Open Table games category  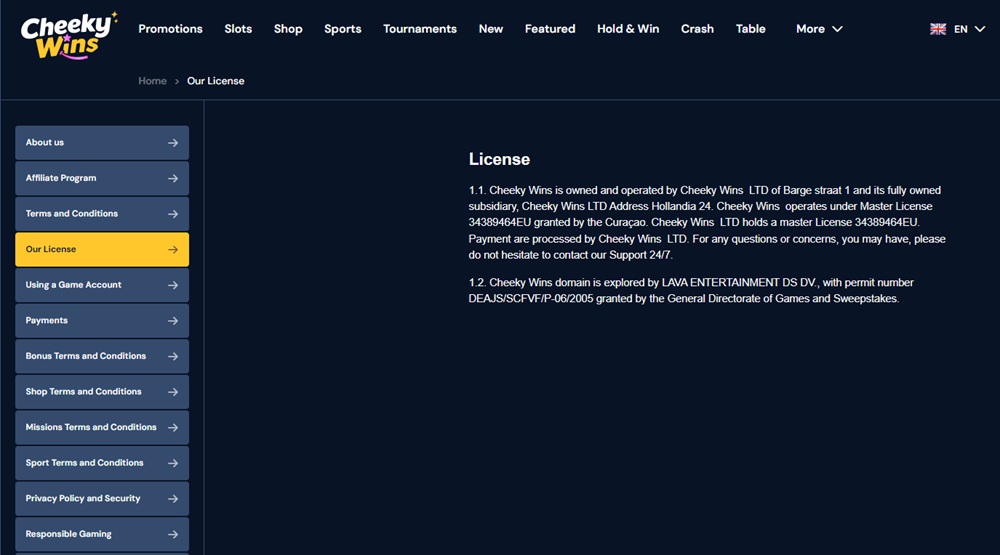751,29
